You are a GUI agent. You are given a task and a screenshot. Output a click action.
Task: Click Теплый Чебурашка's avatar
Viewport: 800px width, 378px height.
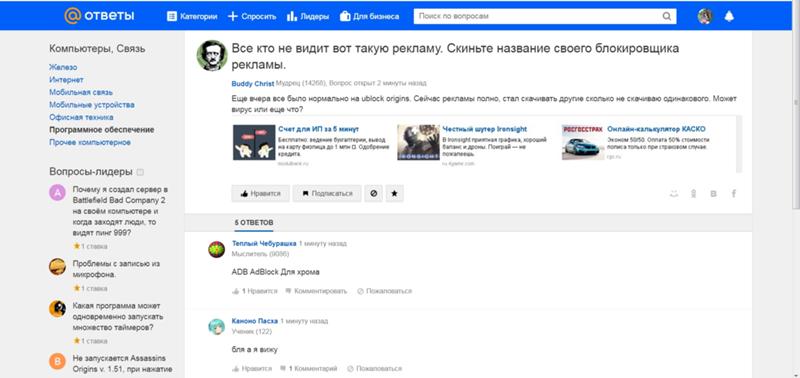[x=216, y=249]
